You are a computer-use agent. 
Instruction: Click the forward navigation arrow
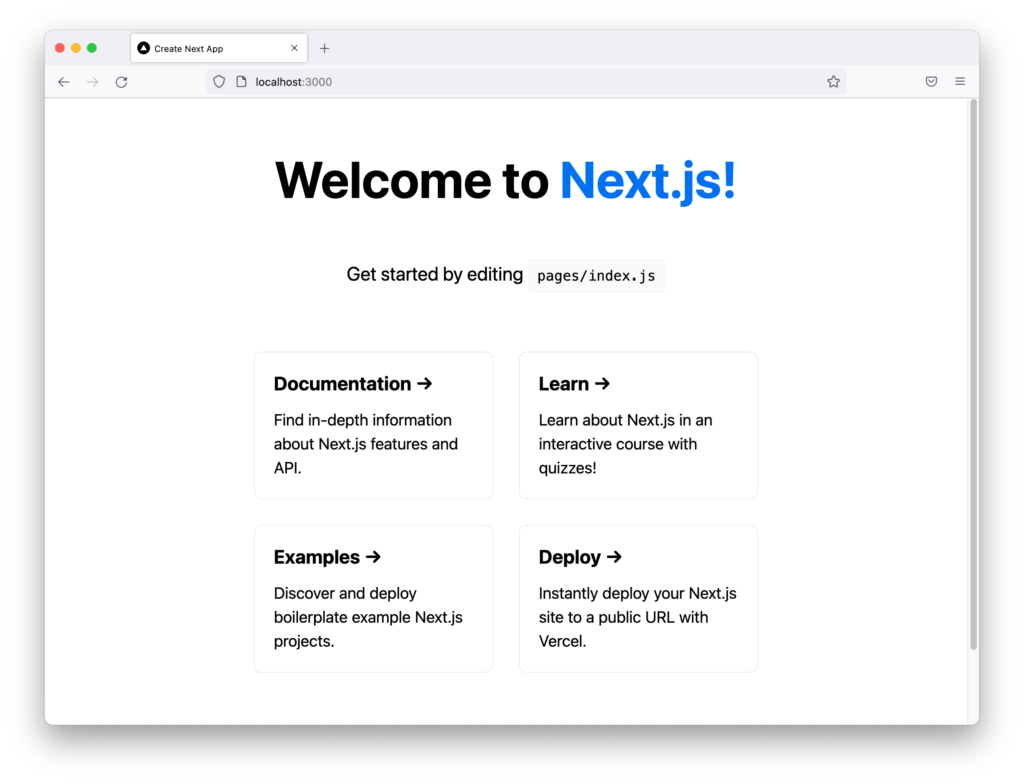pyautogui.click(x=92, y=81)
